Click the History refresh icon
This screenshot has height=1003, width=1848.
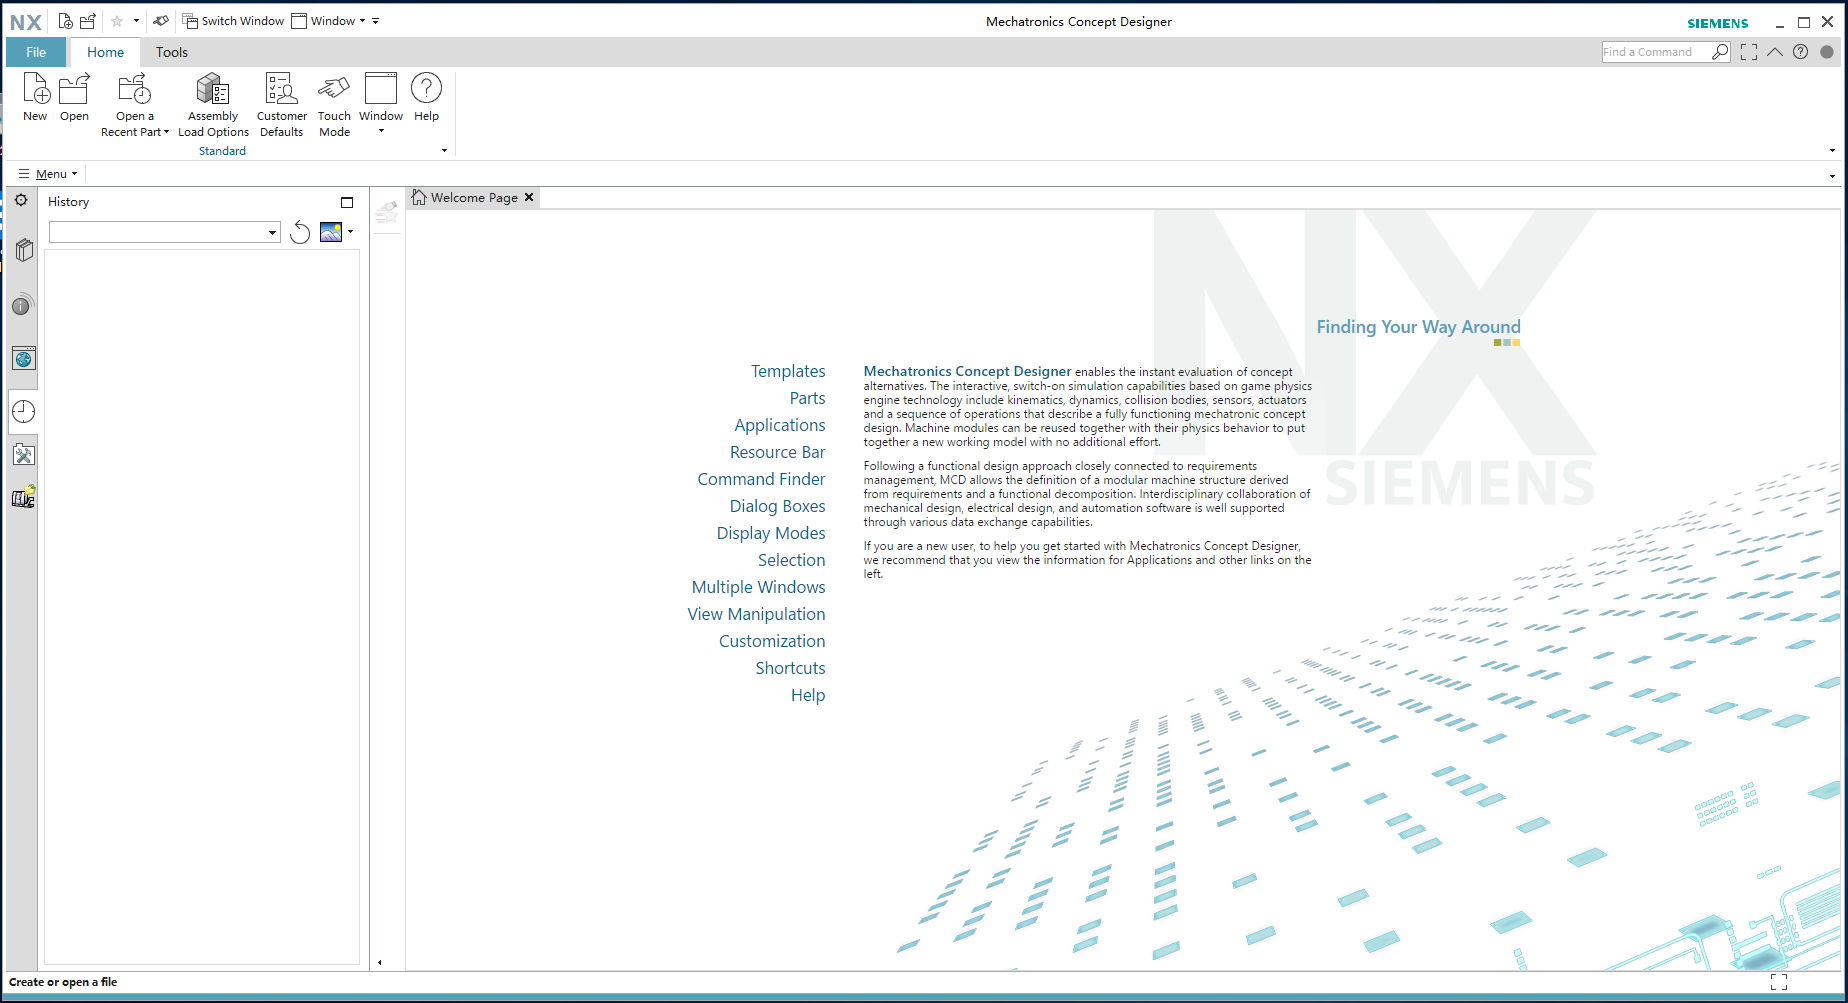(x=299, y=232)
